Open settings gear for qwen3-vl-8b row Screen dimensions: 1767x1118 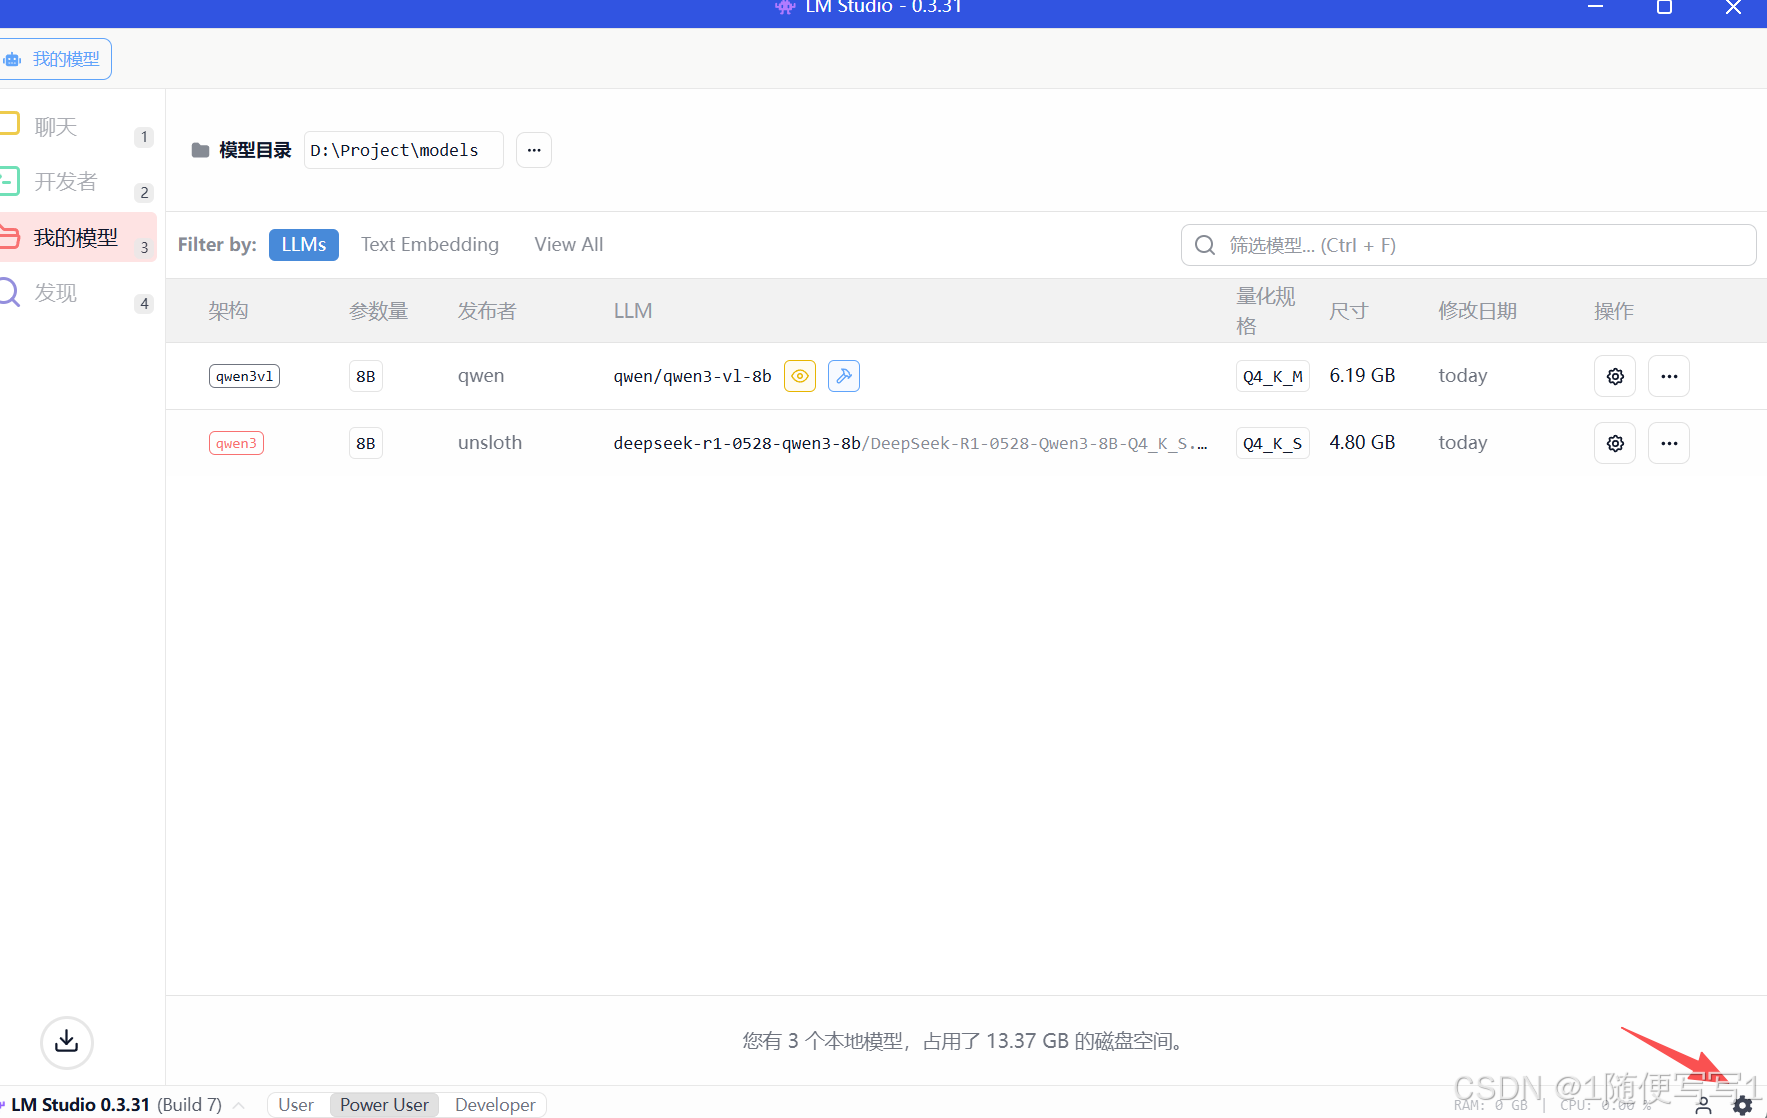1615,376
